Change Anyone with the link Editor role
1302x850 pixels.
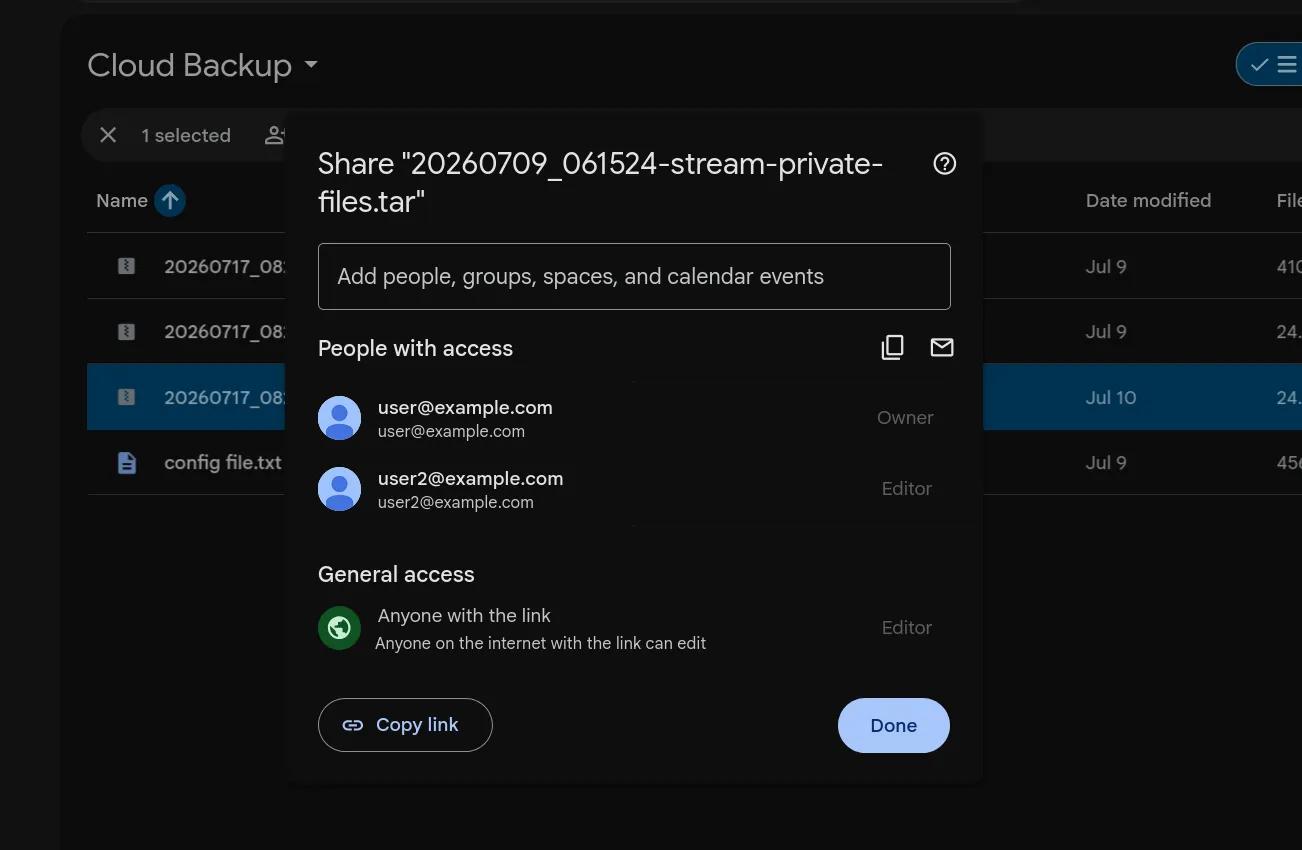(x=906, y=628)
